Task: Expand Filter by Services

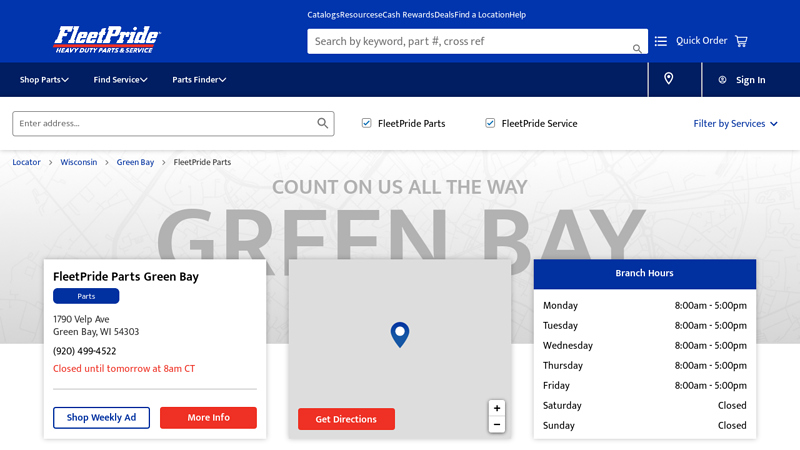Action: coord(735,124)
